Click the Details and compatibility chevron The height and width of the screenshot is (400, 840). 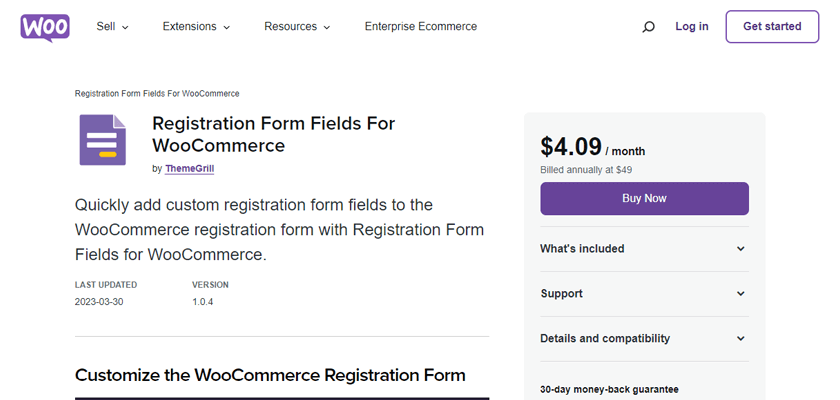click(741, 339)
